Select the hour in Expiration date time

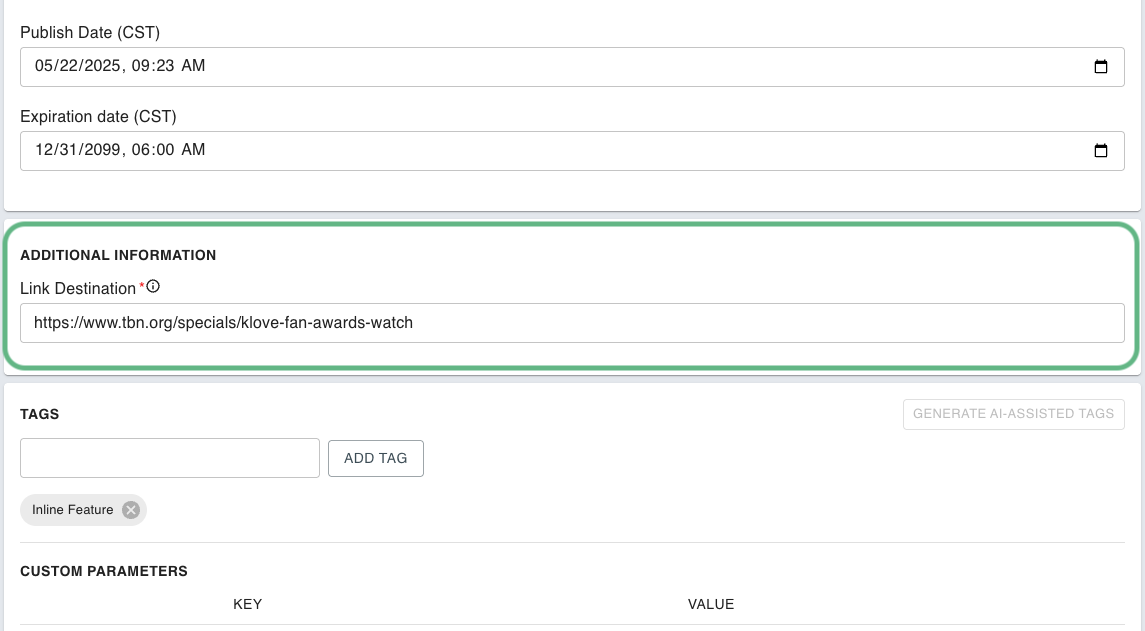[x=140, y=151]
